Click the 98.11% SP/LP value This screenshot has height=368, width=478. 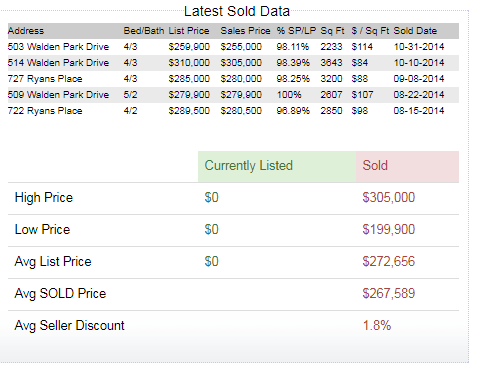tap(293, 47)
